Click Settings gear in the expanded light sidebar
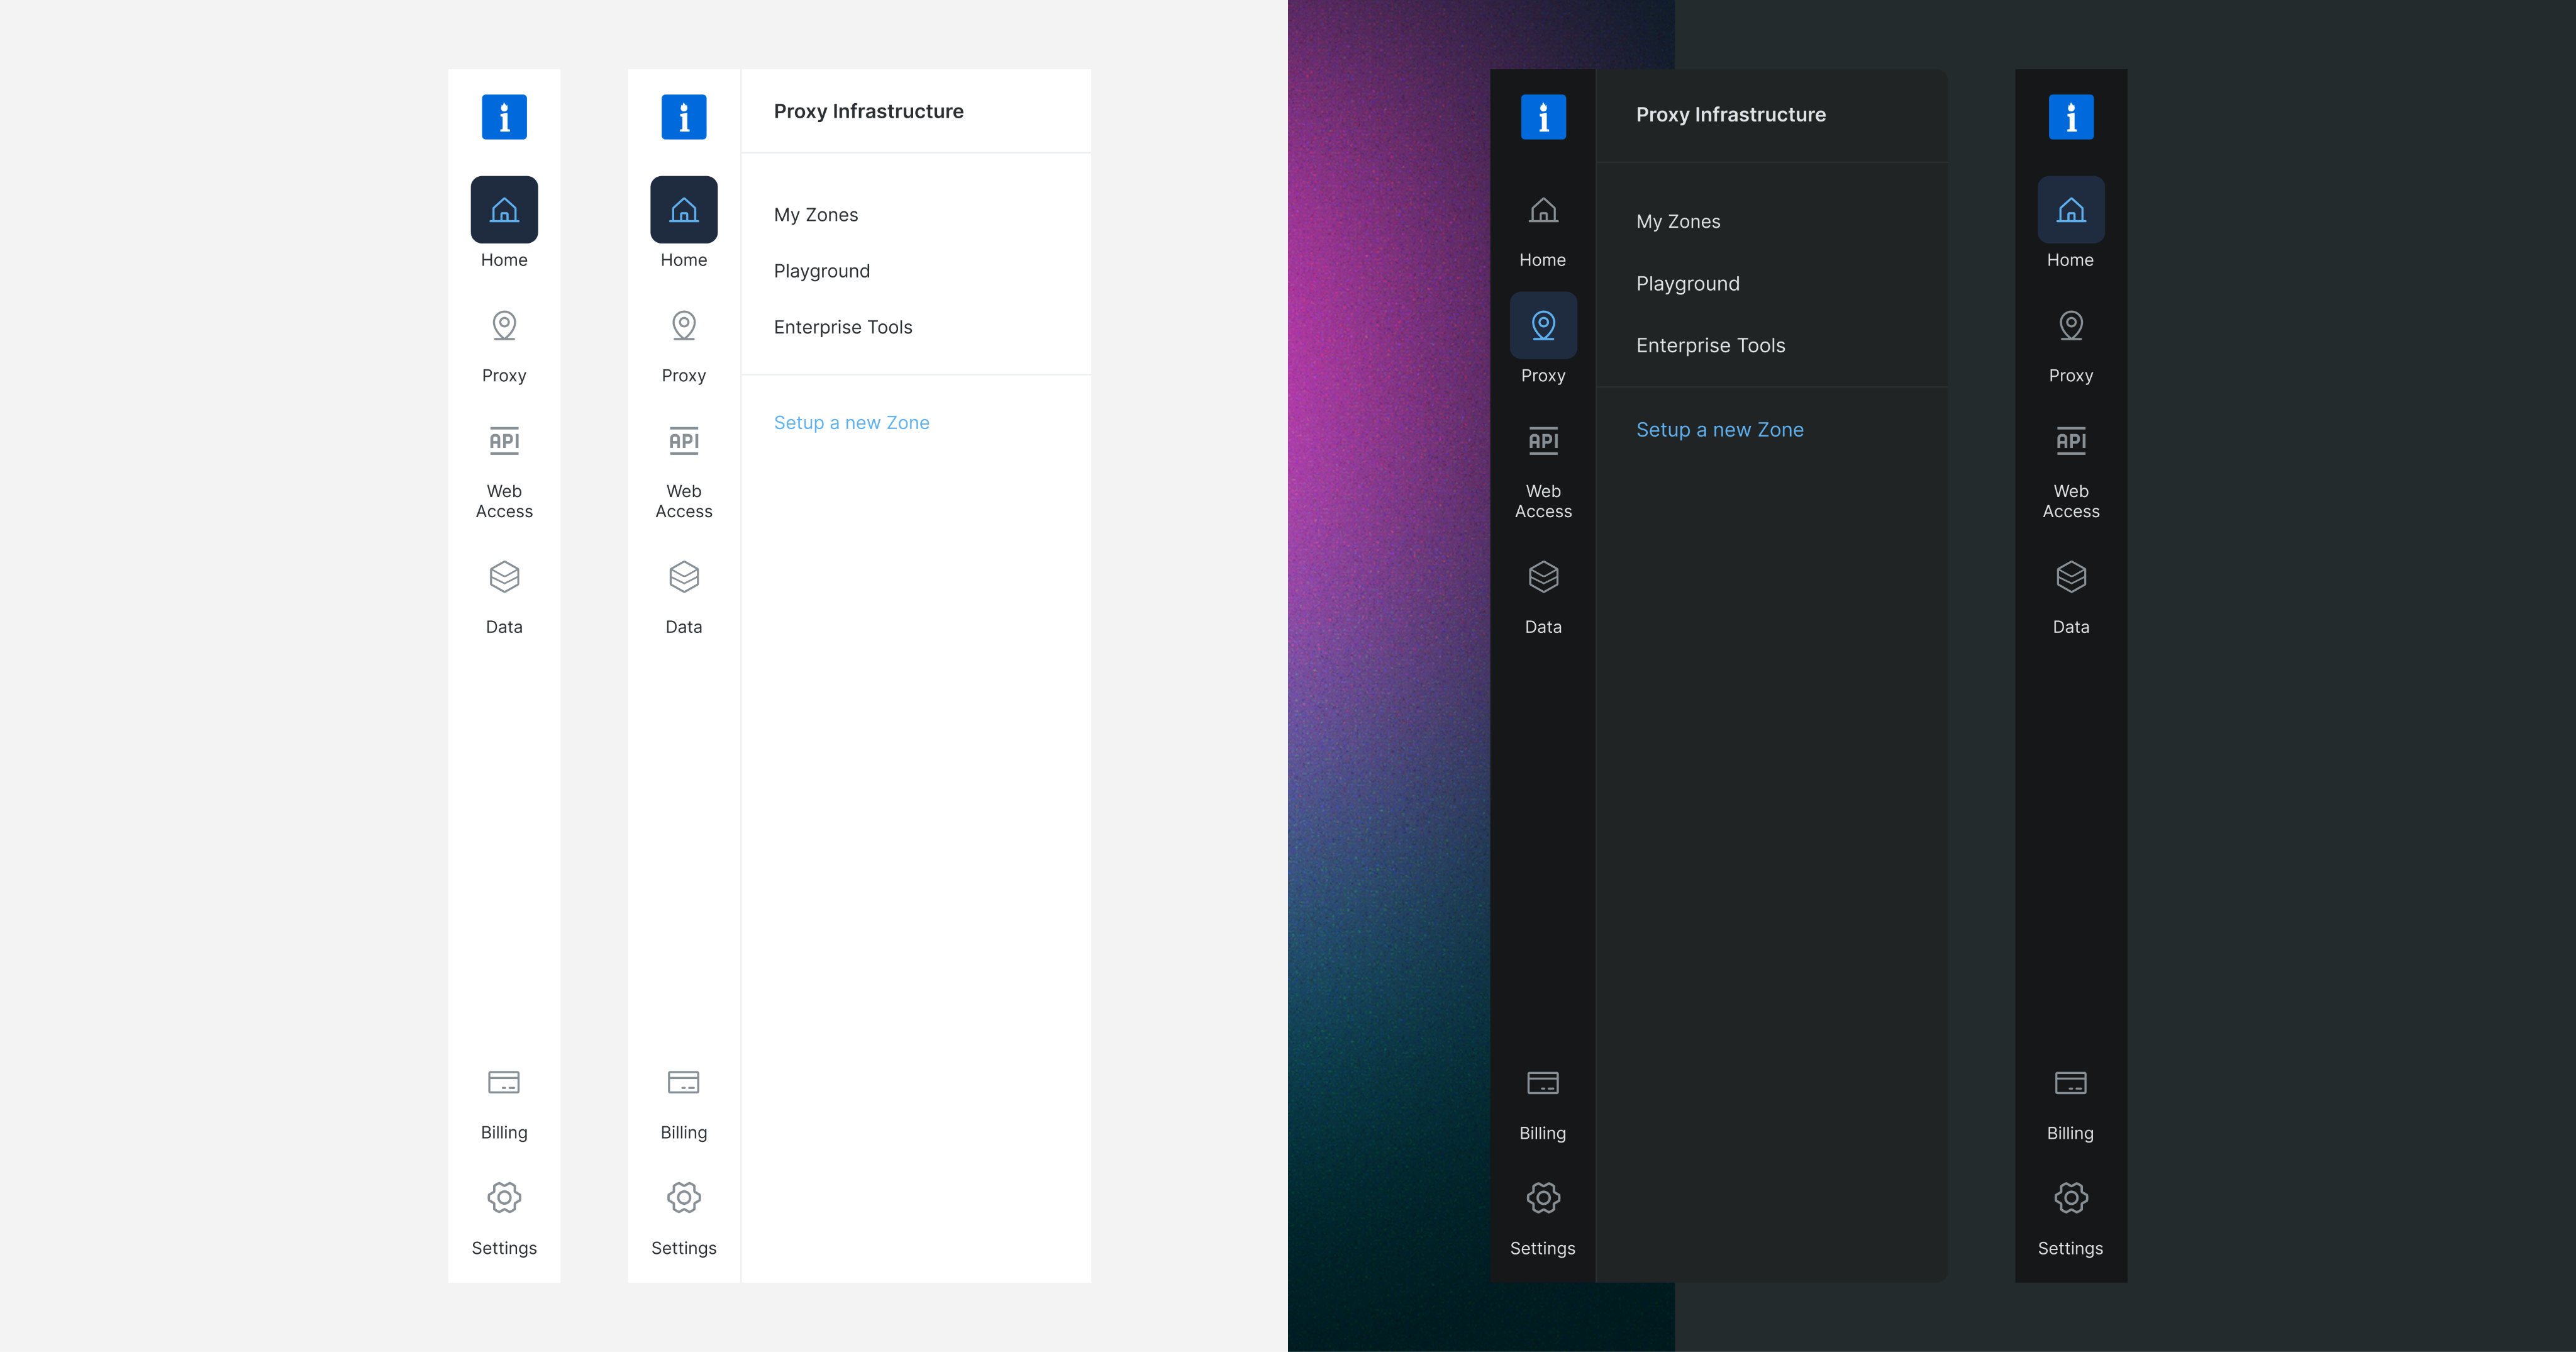2576x1352 pixels. 684,1197
